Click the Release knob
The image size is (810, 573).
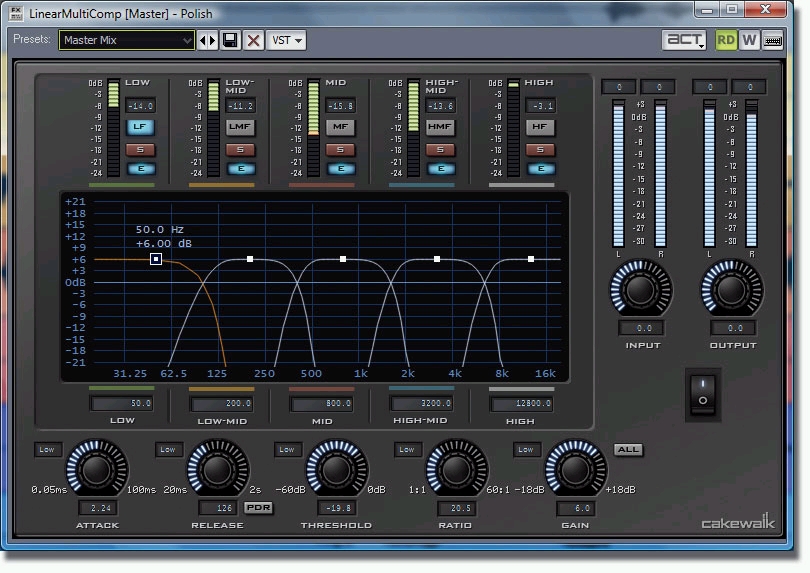[217, 469]
